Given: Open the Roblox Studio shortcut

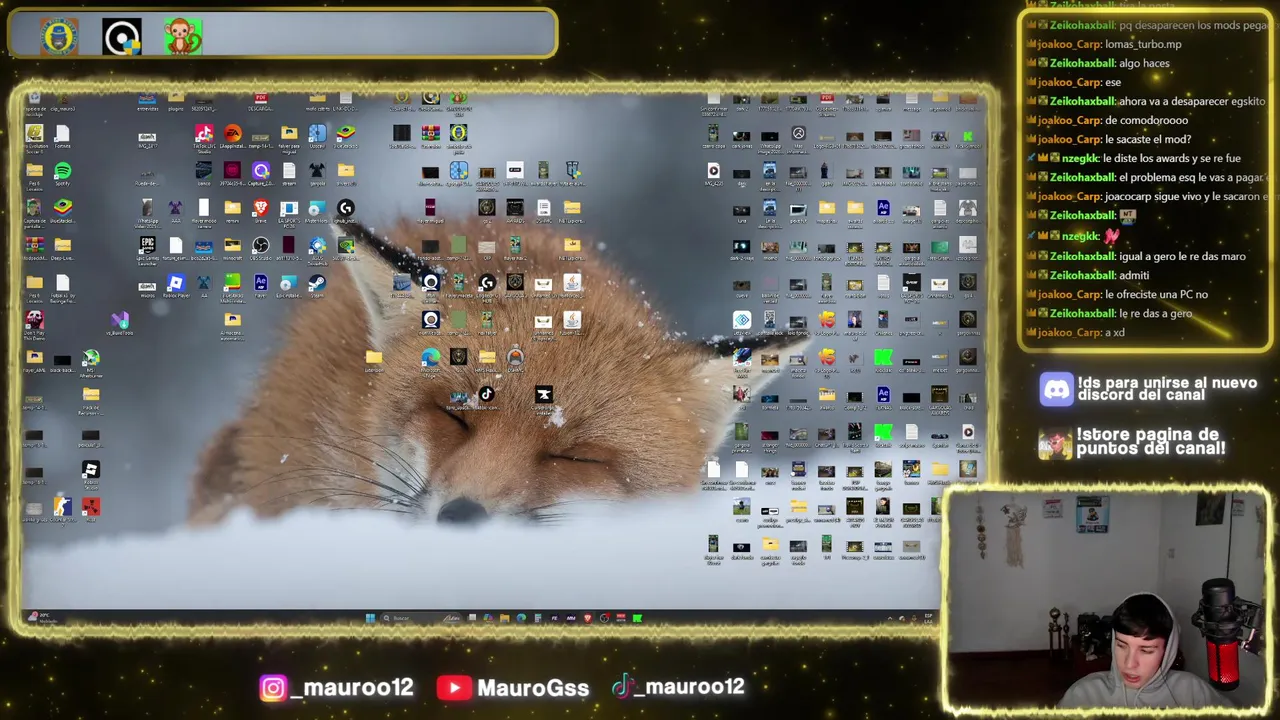Looking at the screenshot, I should [x=91, y=469].
